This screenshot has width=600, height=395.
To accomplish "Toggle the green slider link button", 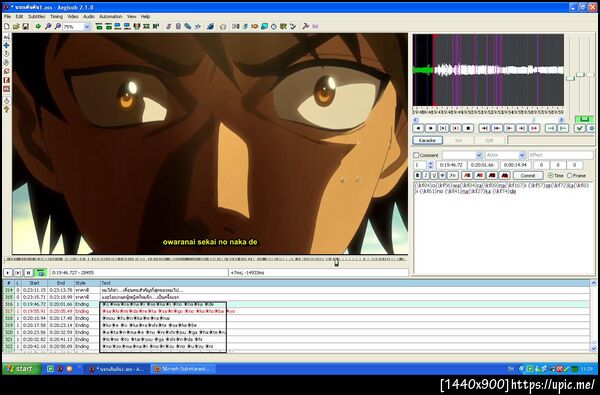I will pyautogui.click(x=584, y=119).
